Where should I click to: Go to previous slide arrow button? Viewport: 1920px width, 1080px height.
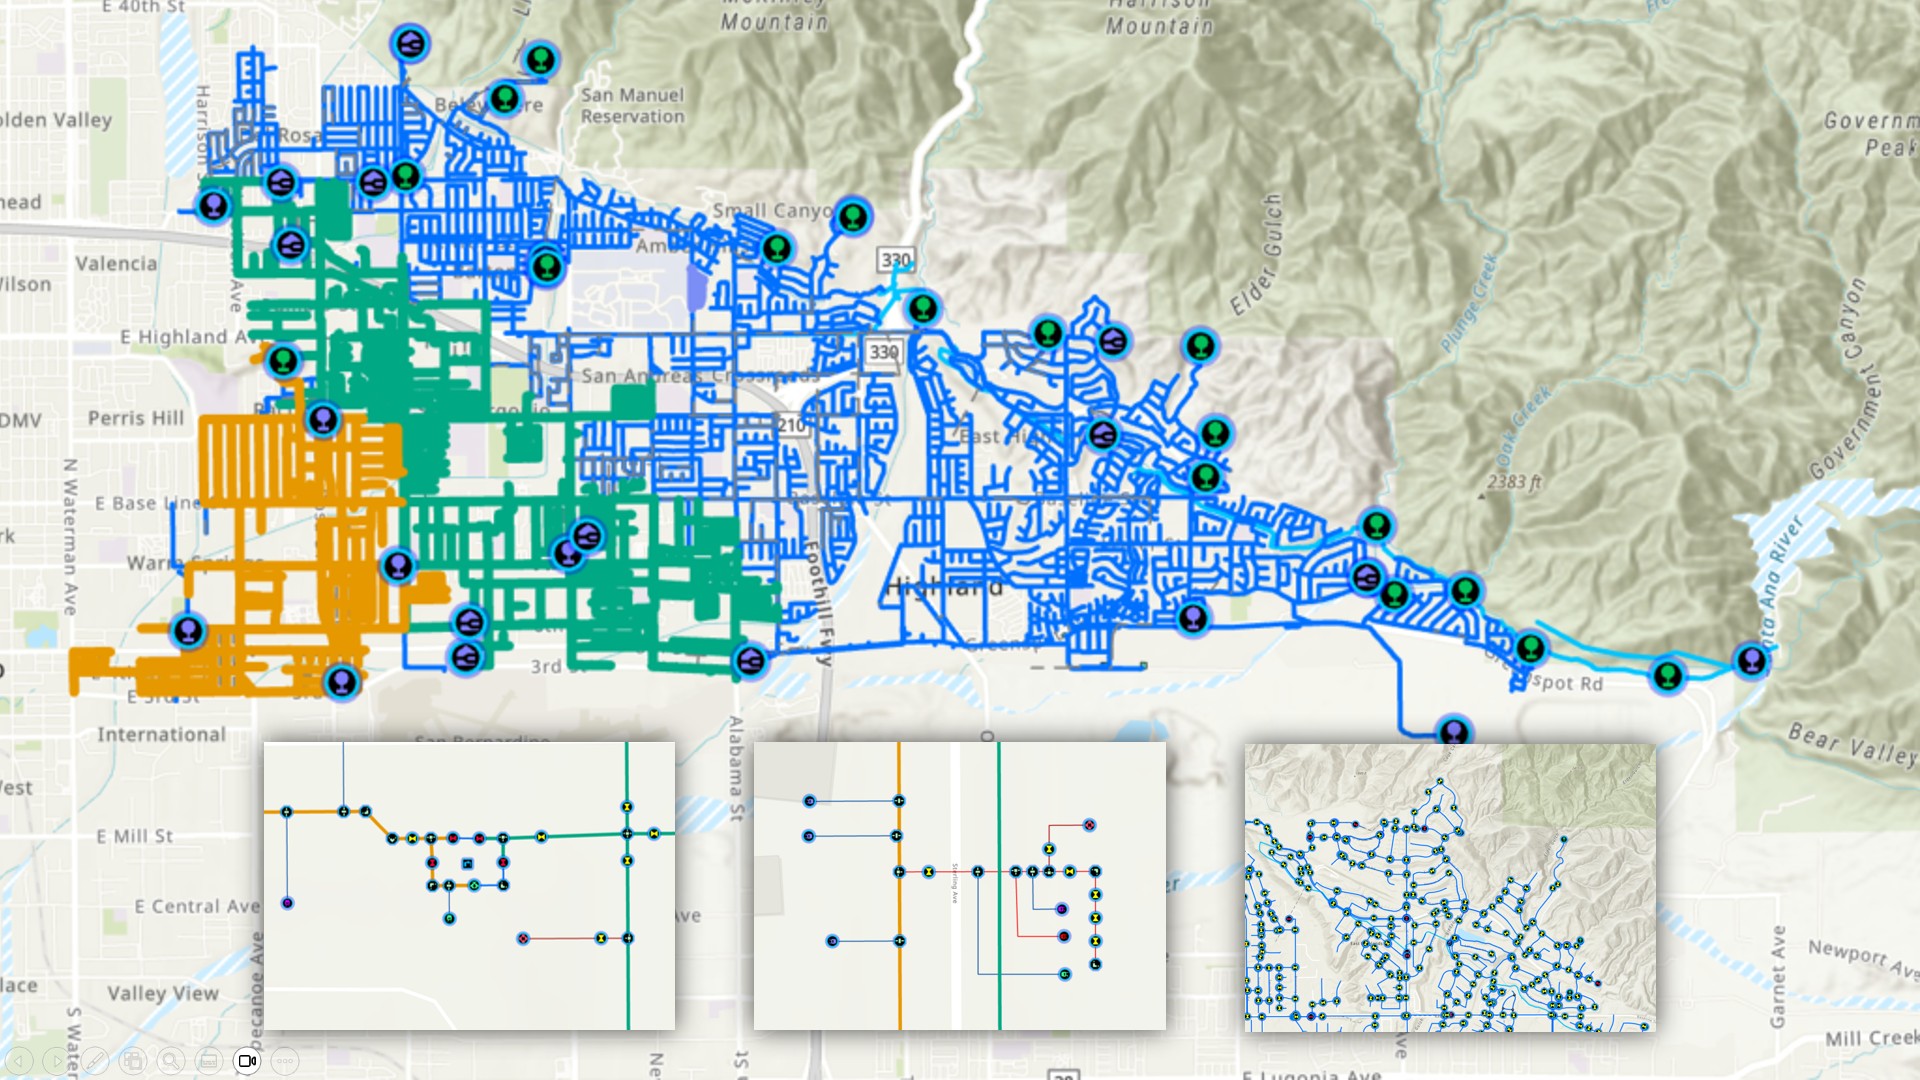click(19, 1060)
